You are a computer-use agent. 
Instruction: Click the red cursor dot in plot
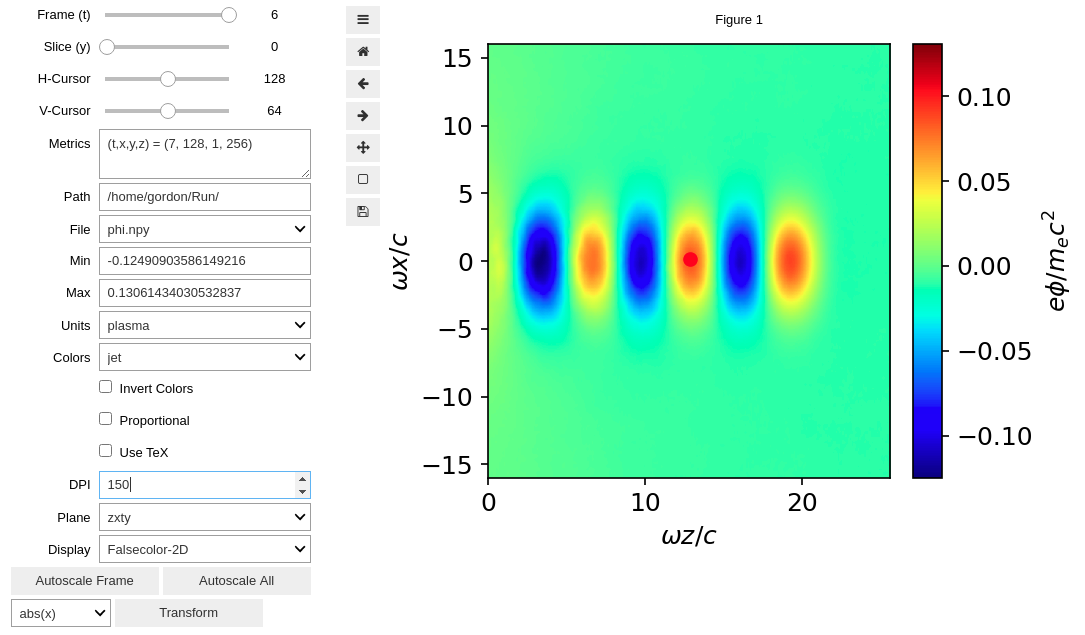click(x=690, y=259)
